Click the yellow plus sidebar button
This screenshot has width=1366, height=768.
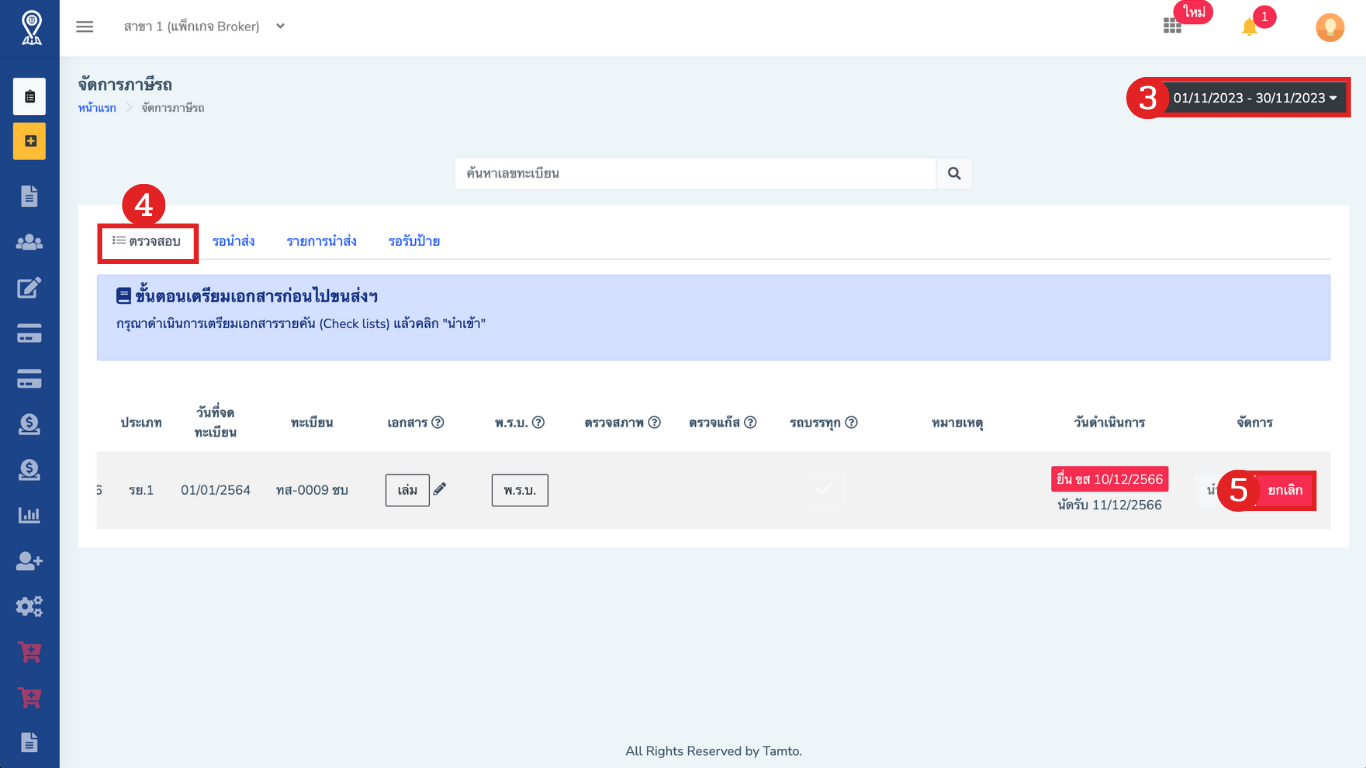(30, 141)
